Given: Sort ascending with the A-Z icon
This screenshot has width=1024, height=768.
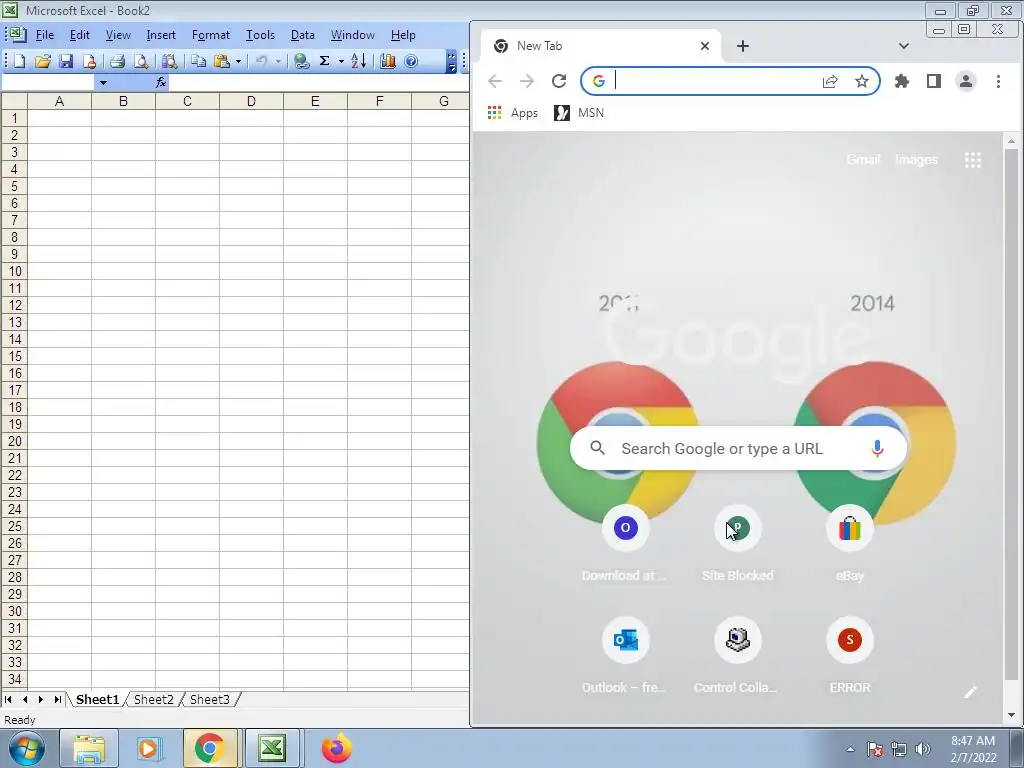Looking at the screenshot, I should (359, 61).
